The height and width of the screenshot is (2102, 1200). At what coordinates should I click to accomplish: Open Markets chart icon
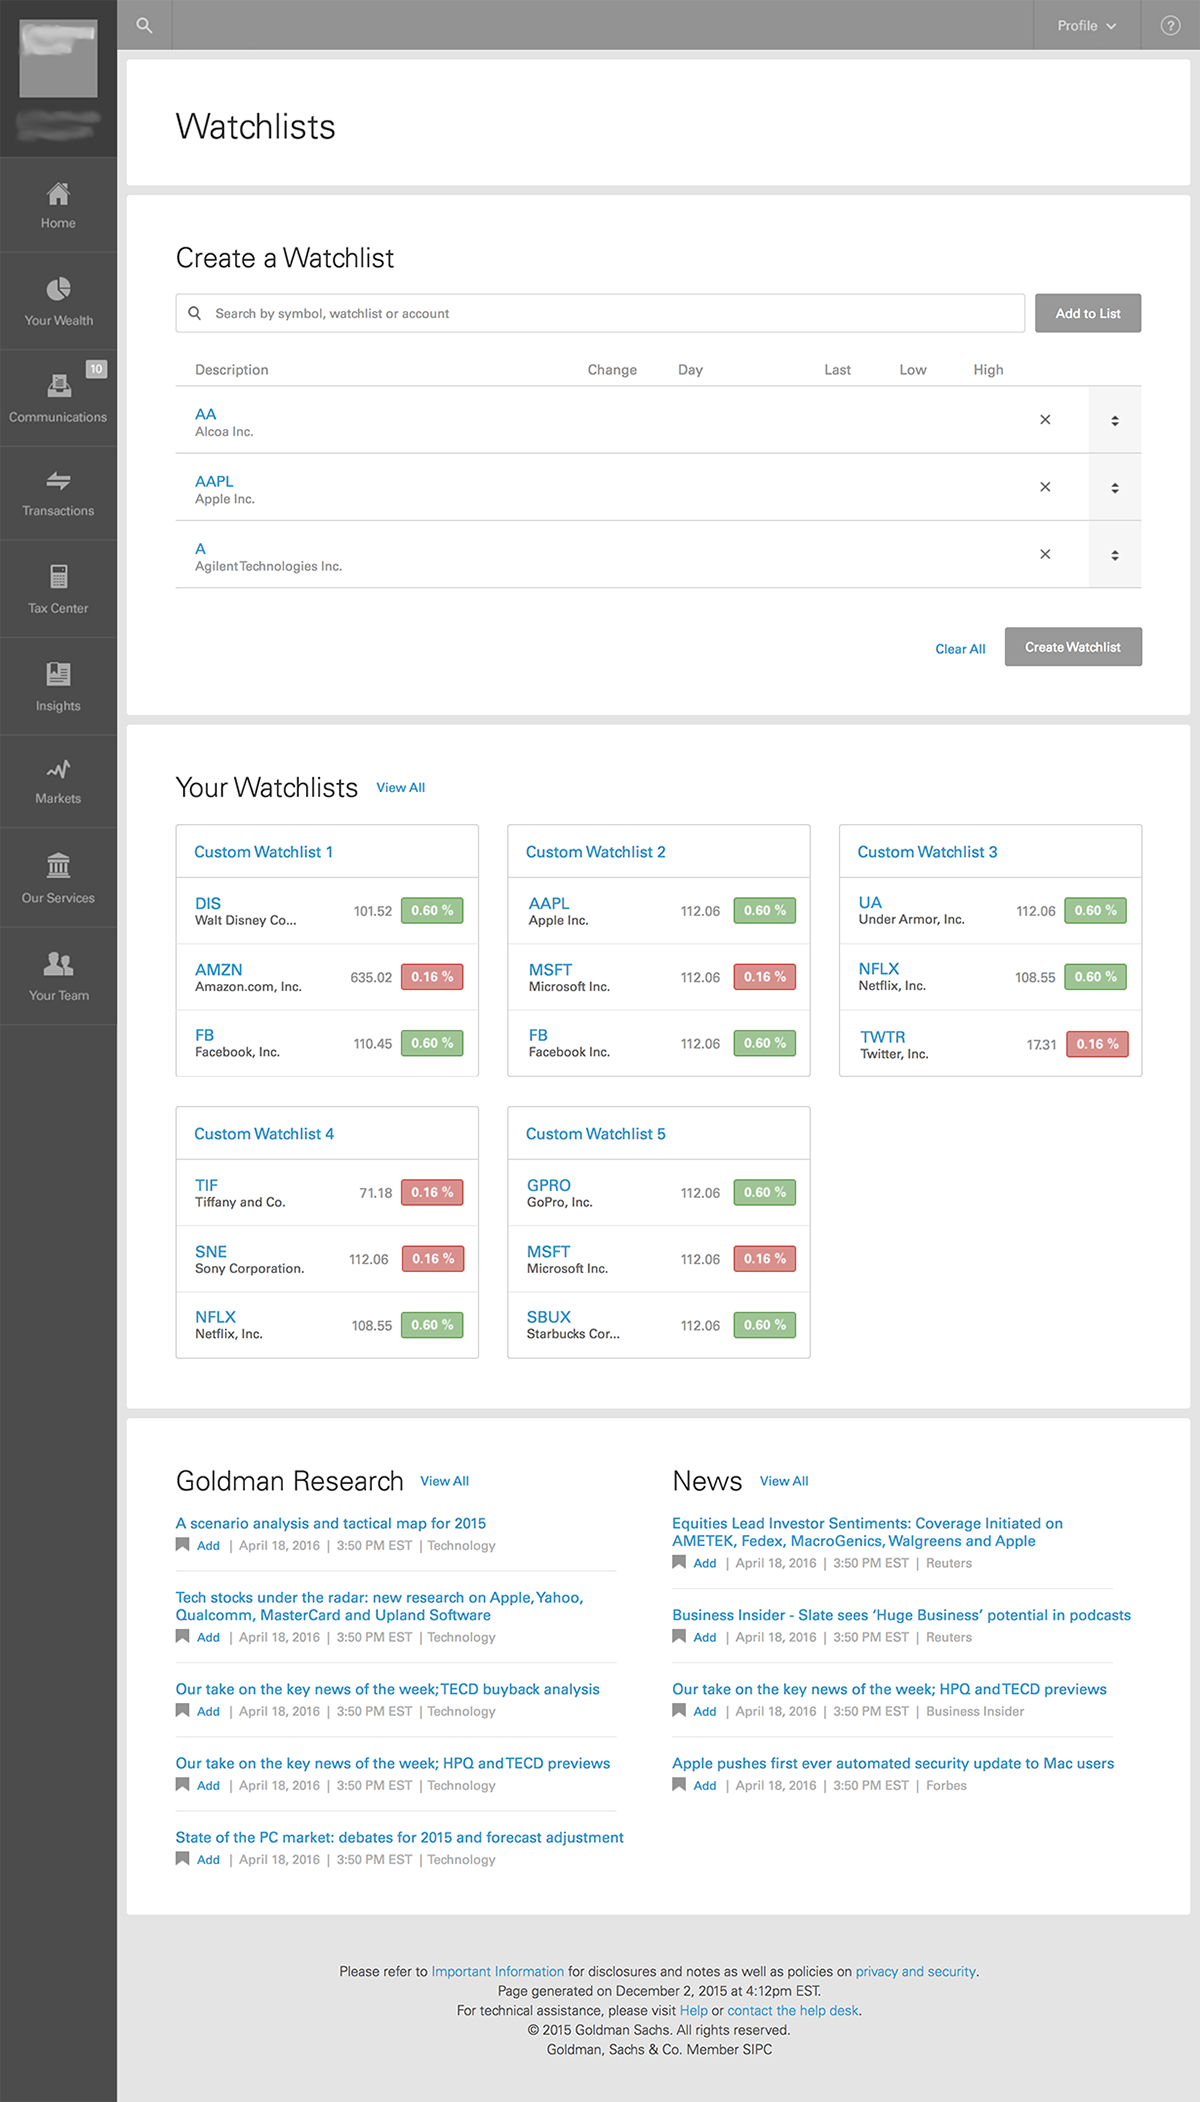point(58,769)
